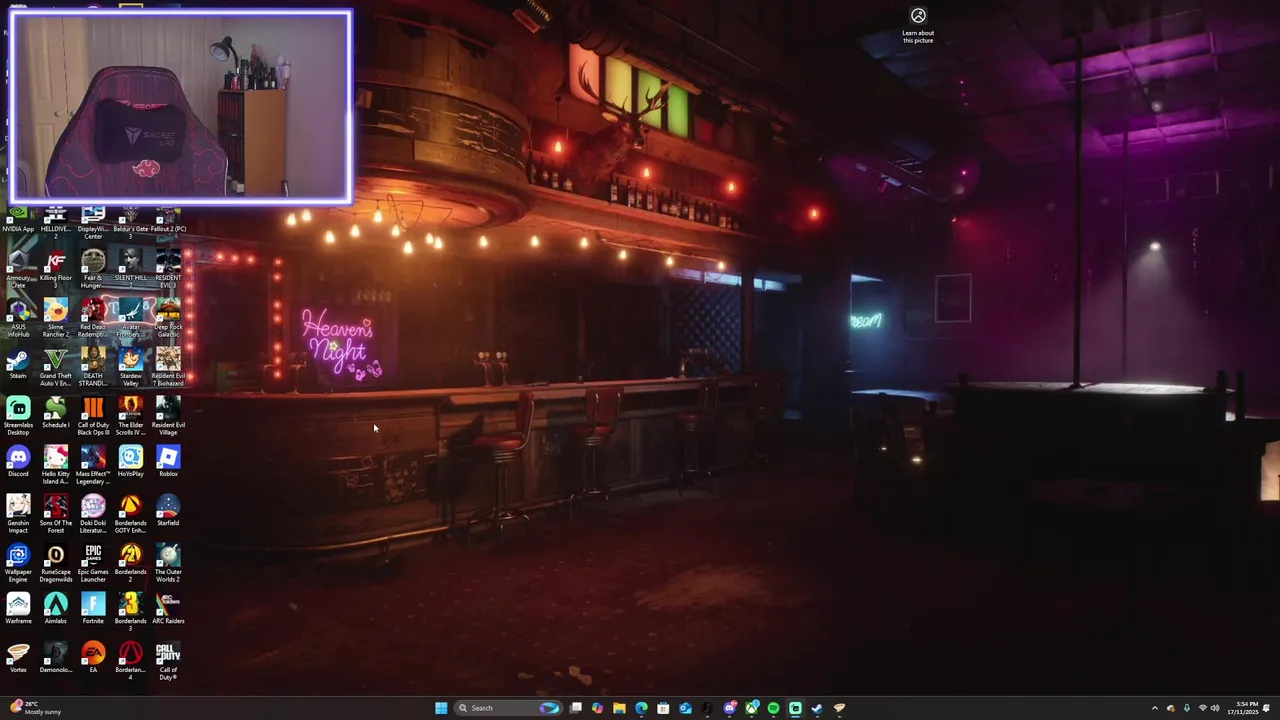Select the Slime Rancher 2 desktop icon
The width and height of the screenshot is (1280, 720).
[56, 318]
